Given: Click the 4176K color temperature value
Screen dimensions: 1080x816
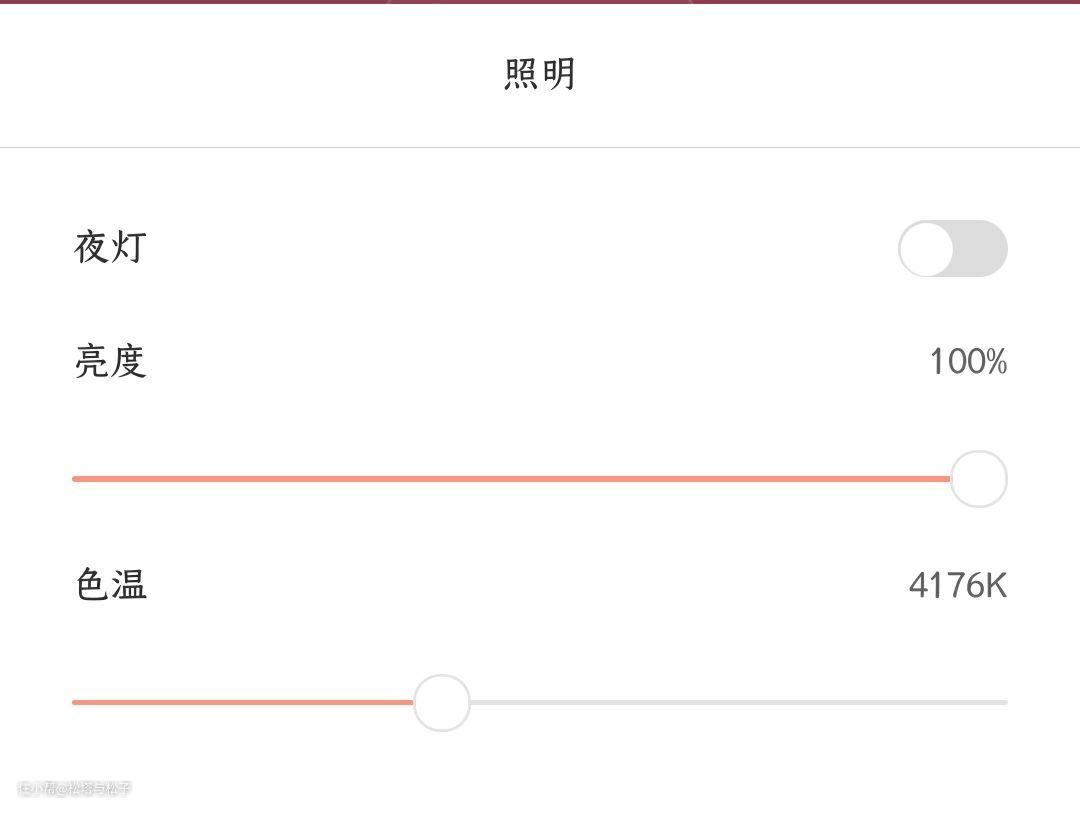Looking at the screenshot, I should click(957, 584).
